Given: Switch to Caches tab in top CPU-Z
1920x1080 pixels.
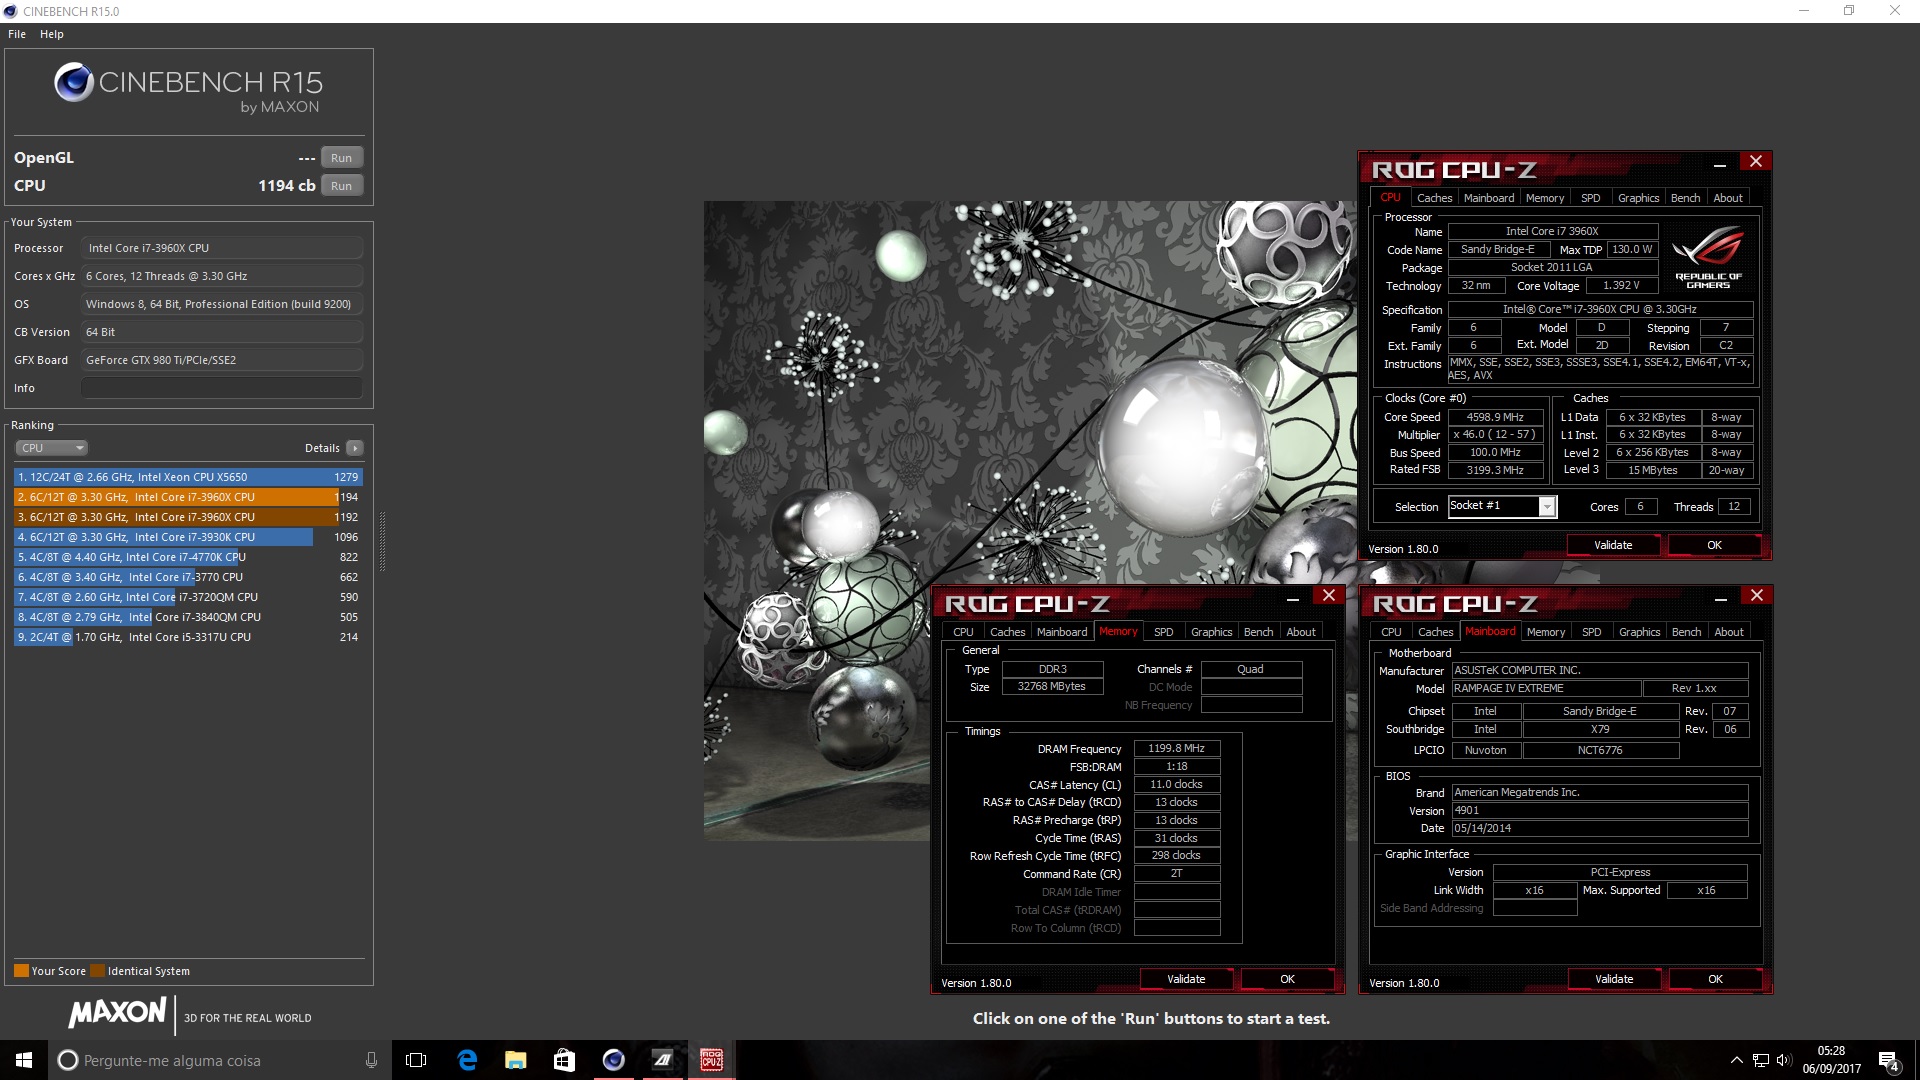Looking at the screenshot, I should [x=1434, y=198].
